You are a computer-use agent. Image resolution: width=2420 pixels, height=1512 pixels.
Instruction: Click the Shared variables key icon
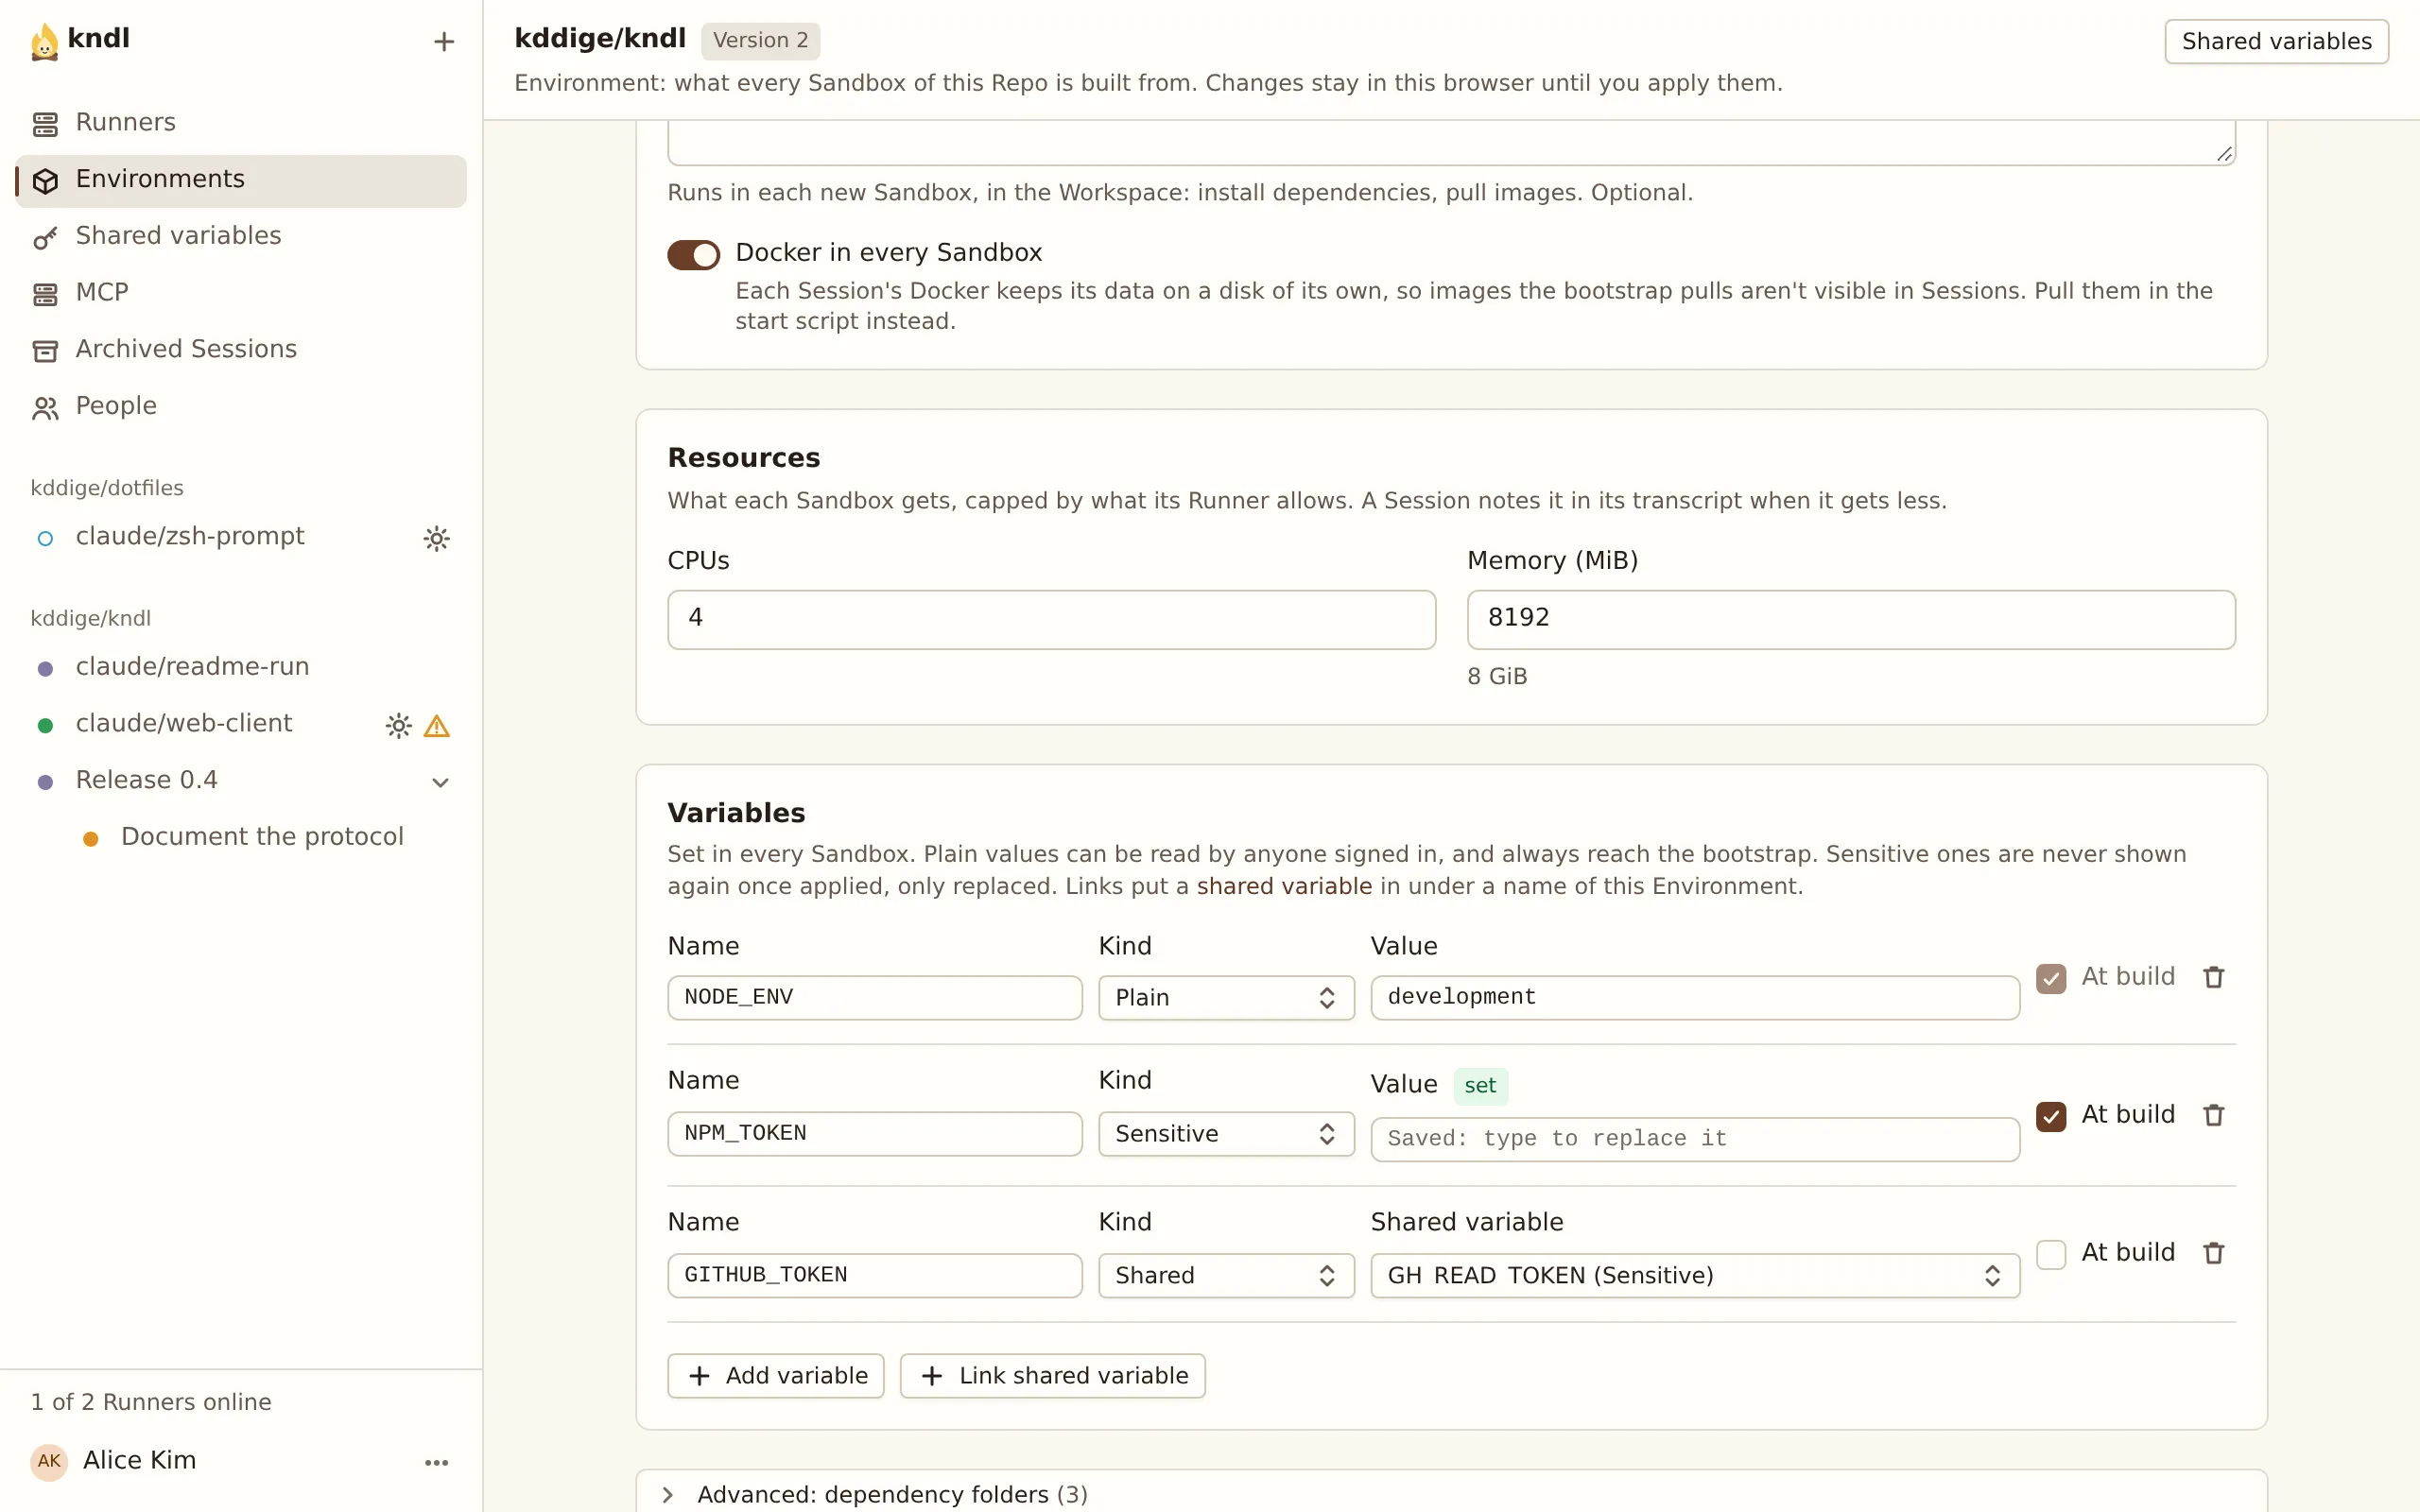pos(45,238)
